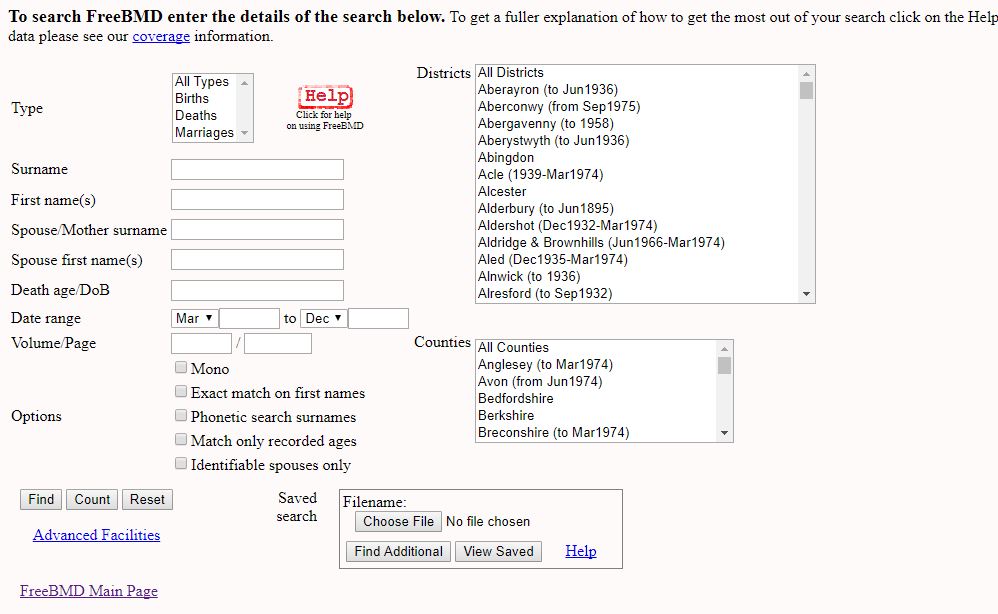Select Births in the Type list
Screen dimensions: 998x614
[x=193, y=98]
